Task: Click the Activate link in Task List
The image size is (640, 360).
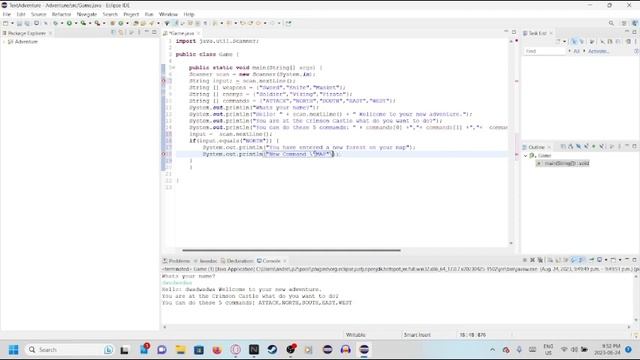Action: coord(598,51)
